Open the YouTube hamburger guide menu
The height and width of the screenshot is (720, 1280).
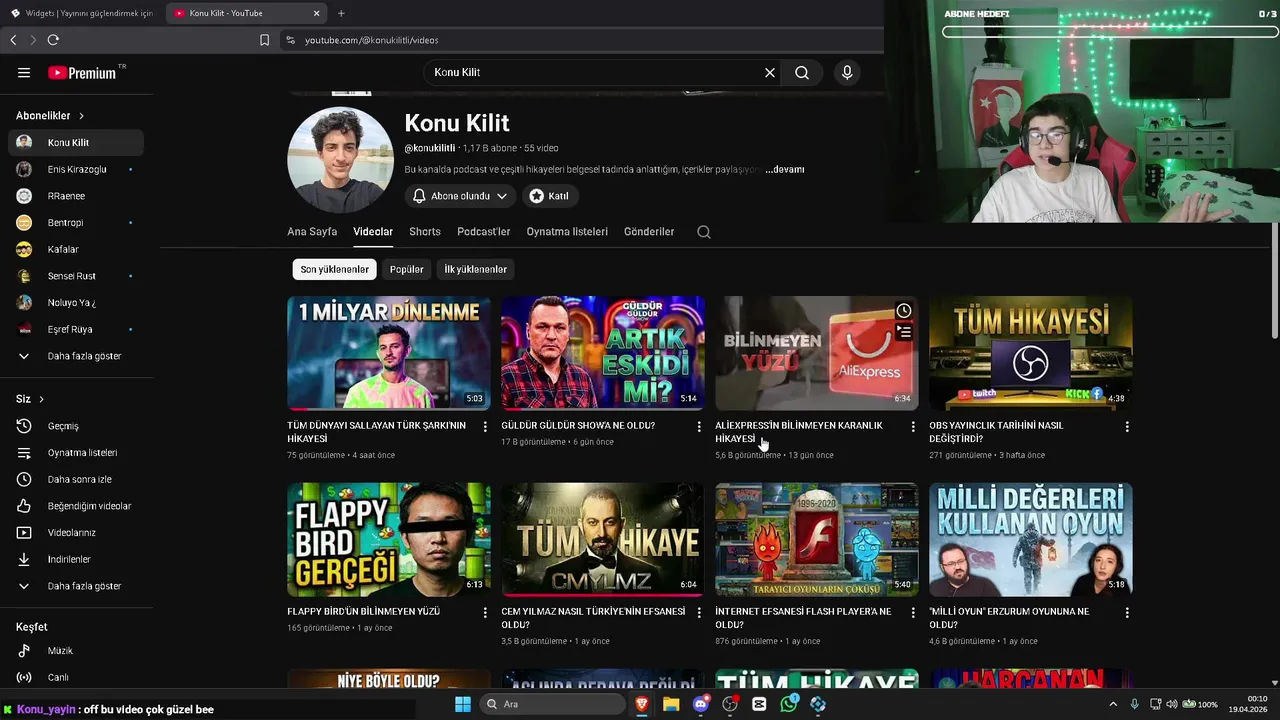coord(24,73)
